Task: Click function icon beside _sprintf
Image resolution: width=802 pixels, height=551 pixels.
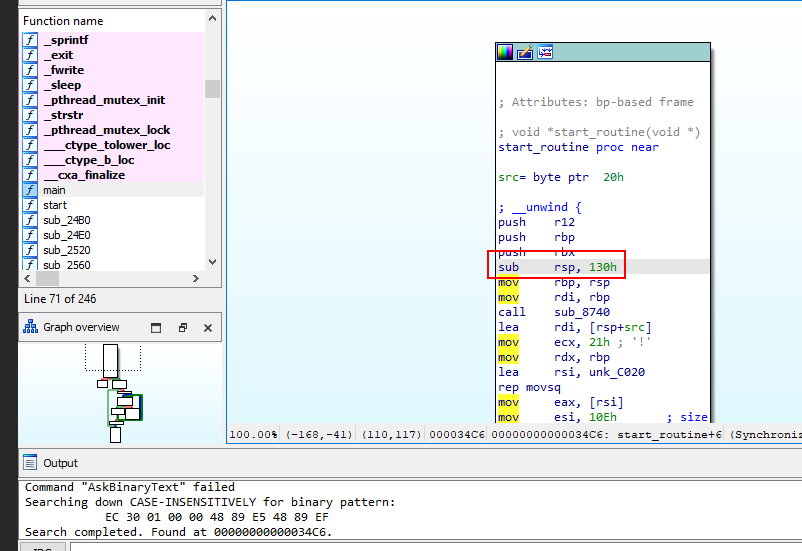Action: click(x=31, y=40)
